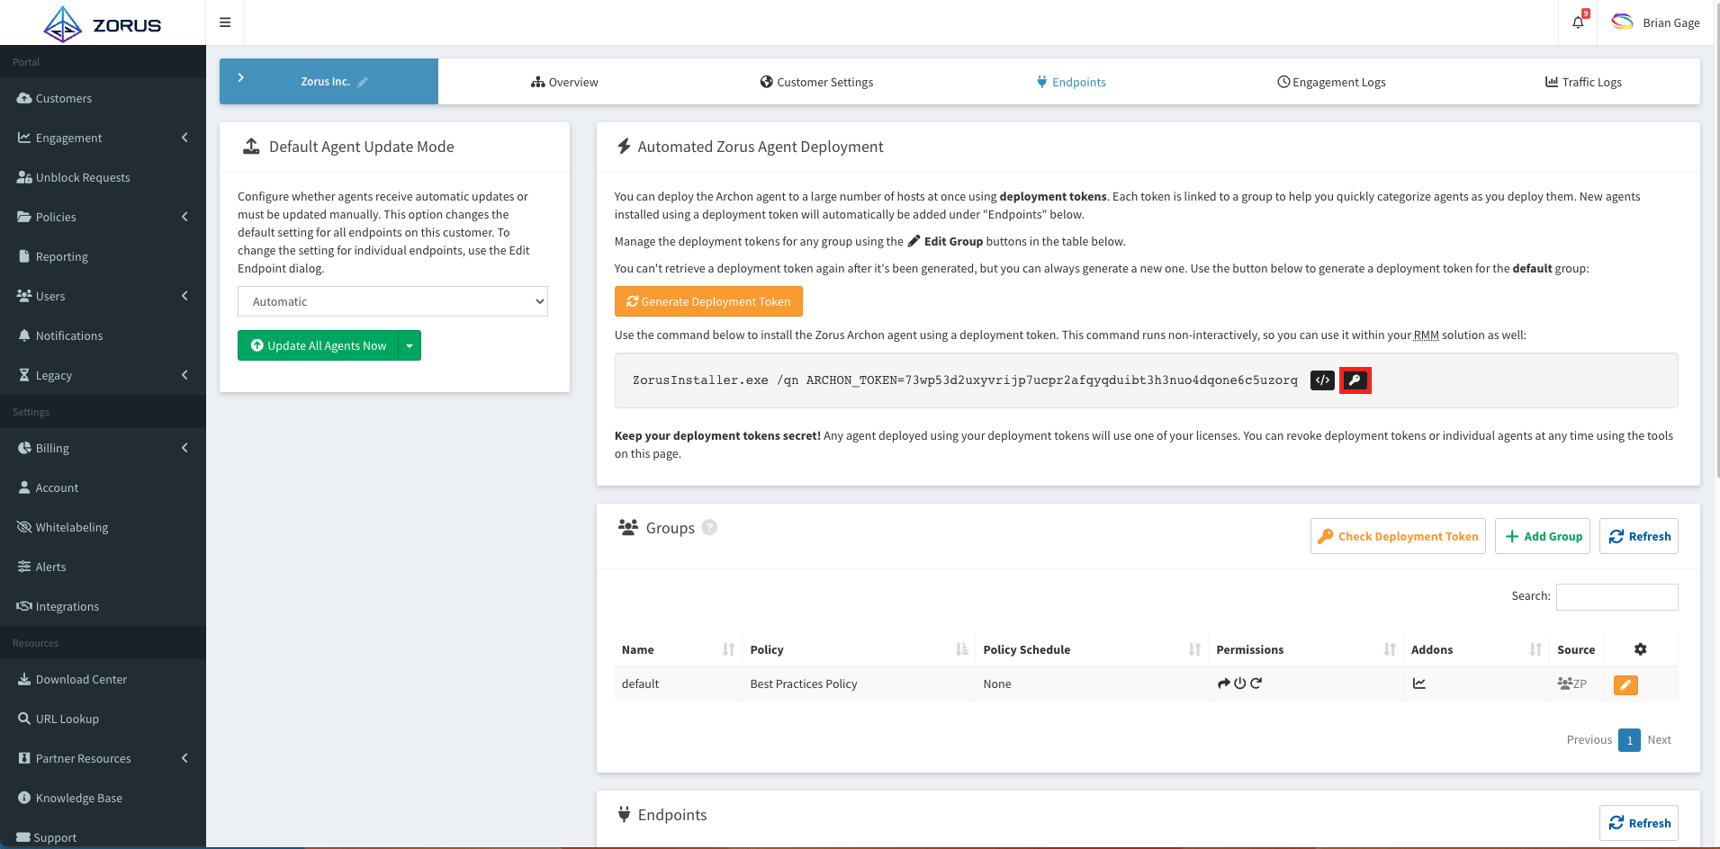
Task: Click Generate Deployment Token button
Action: click(708, 301)
